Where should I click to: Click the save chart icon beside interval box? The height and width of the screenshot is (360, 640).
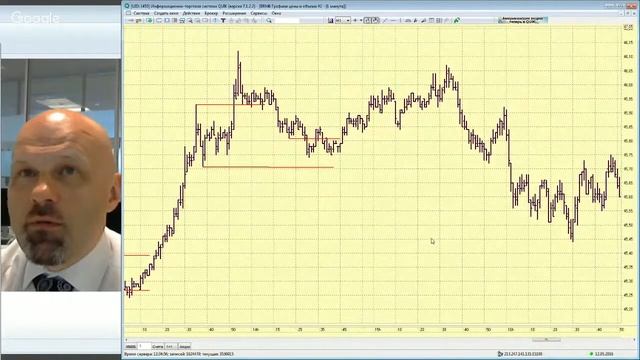pos(331,20)
